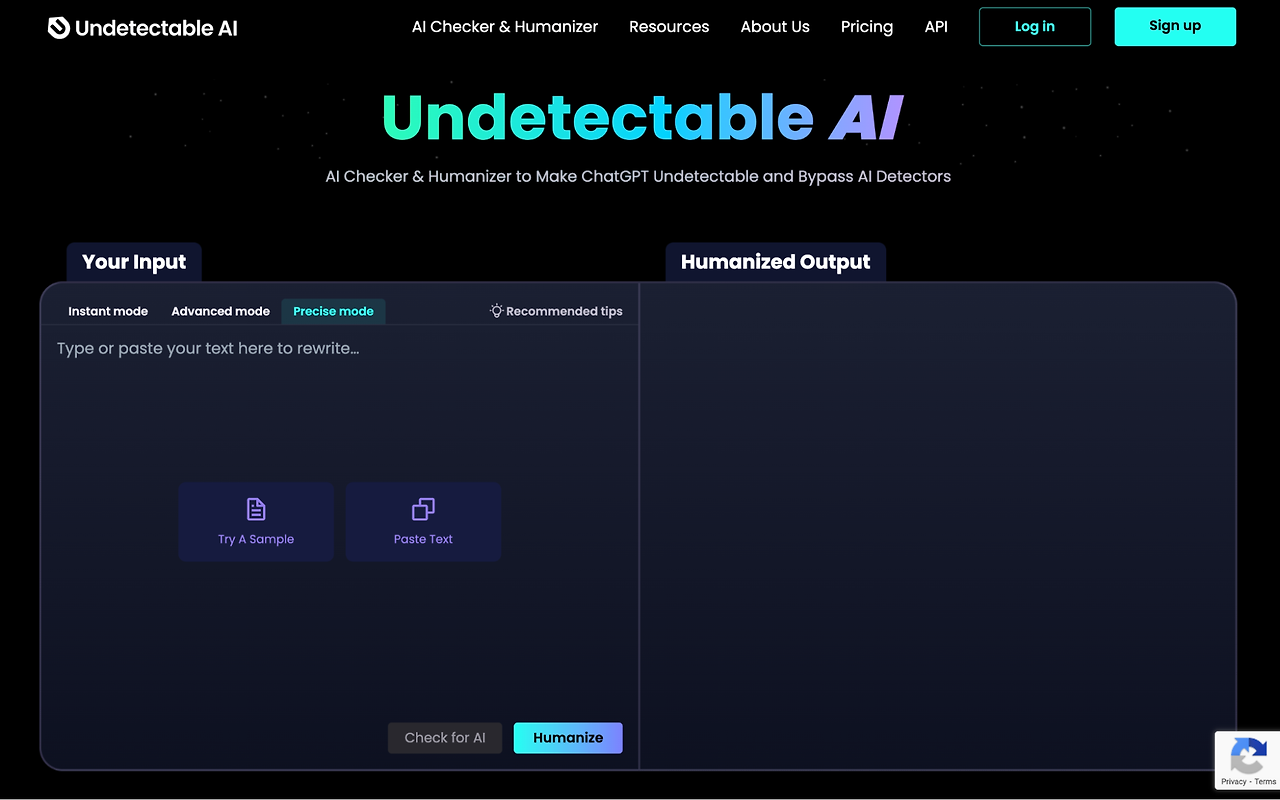Click the reCAPTCHA badge icon
The height and width of the screenshot is (800, 1280).
pyautogui.click(x=1248, y=755)
